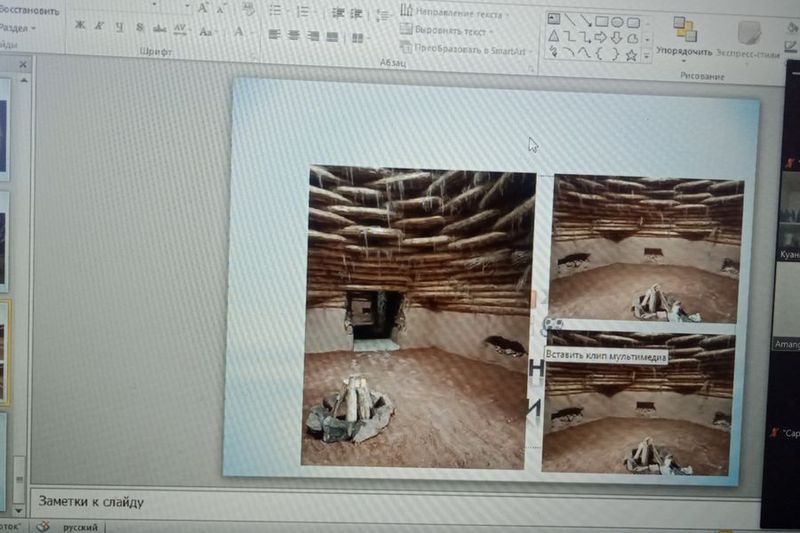800x533 pixels.
Task: Open Экспресс-стили quick styles
Action: tap(748, 38)
